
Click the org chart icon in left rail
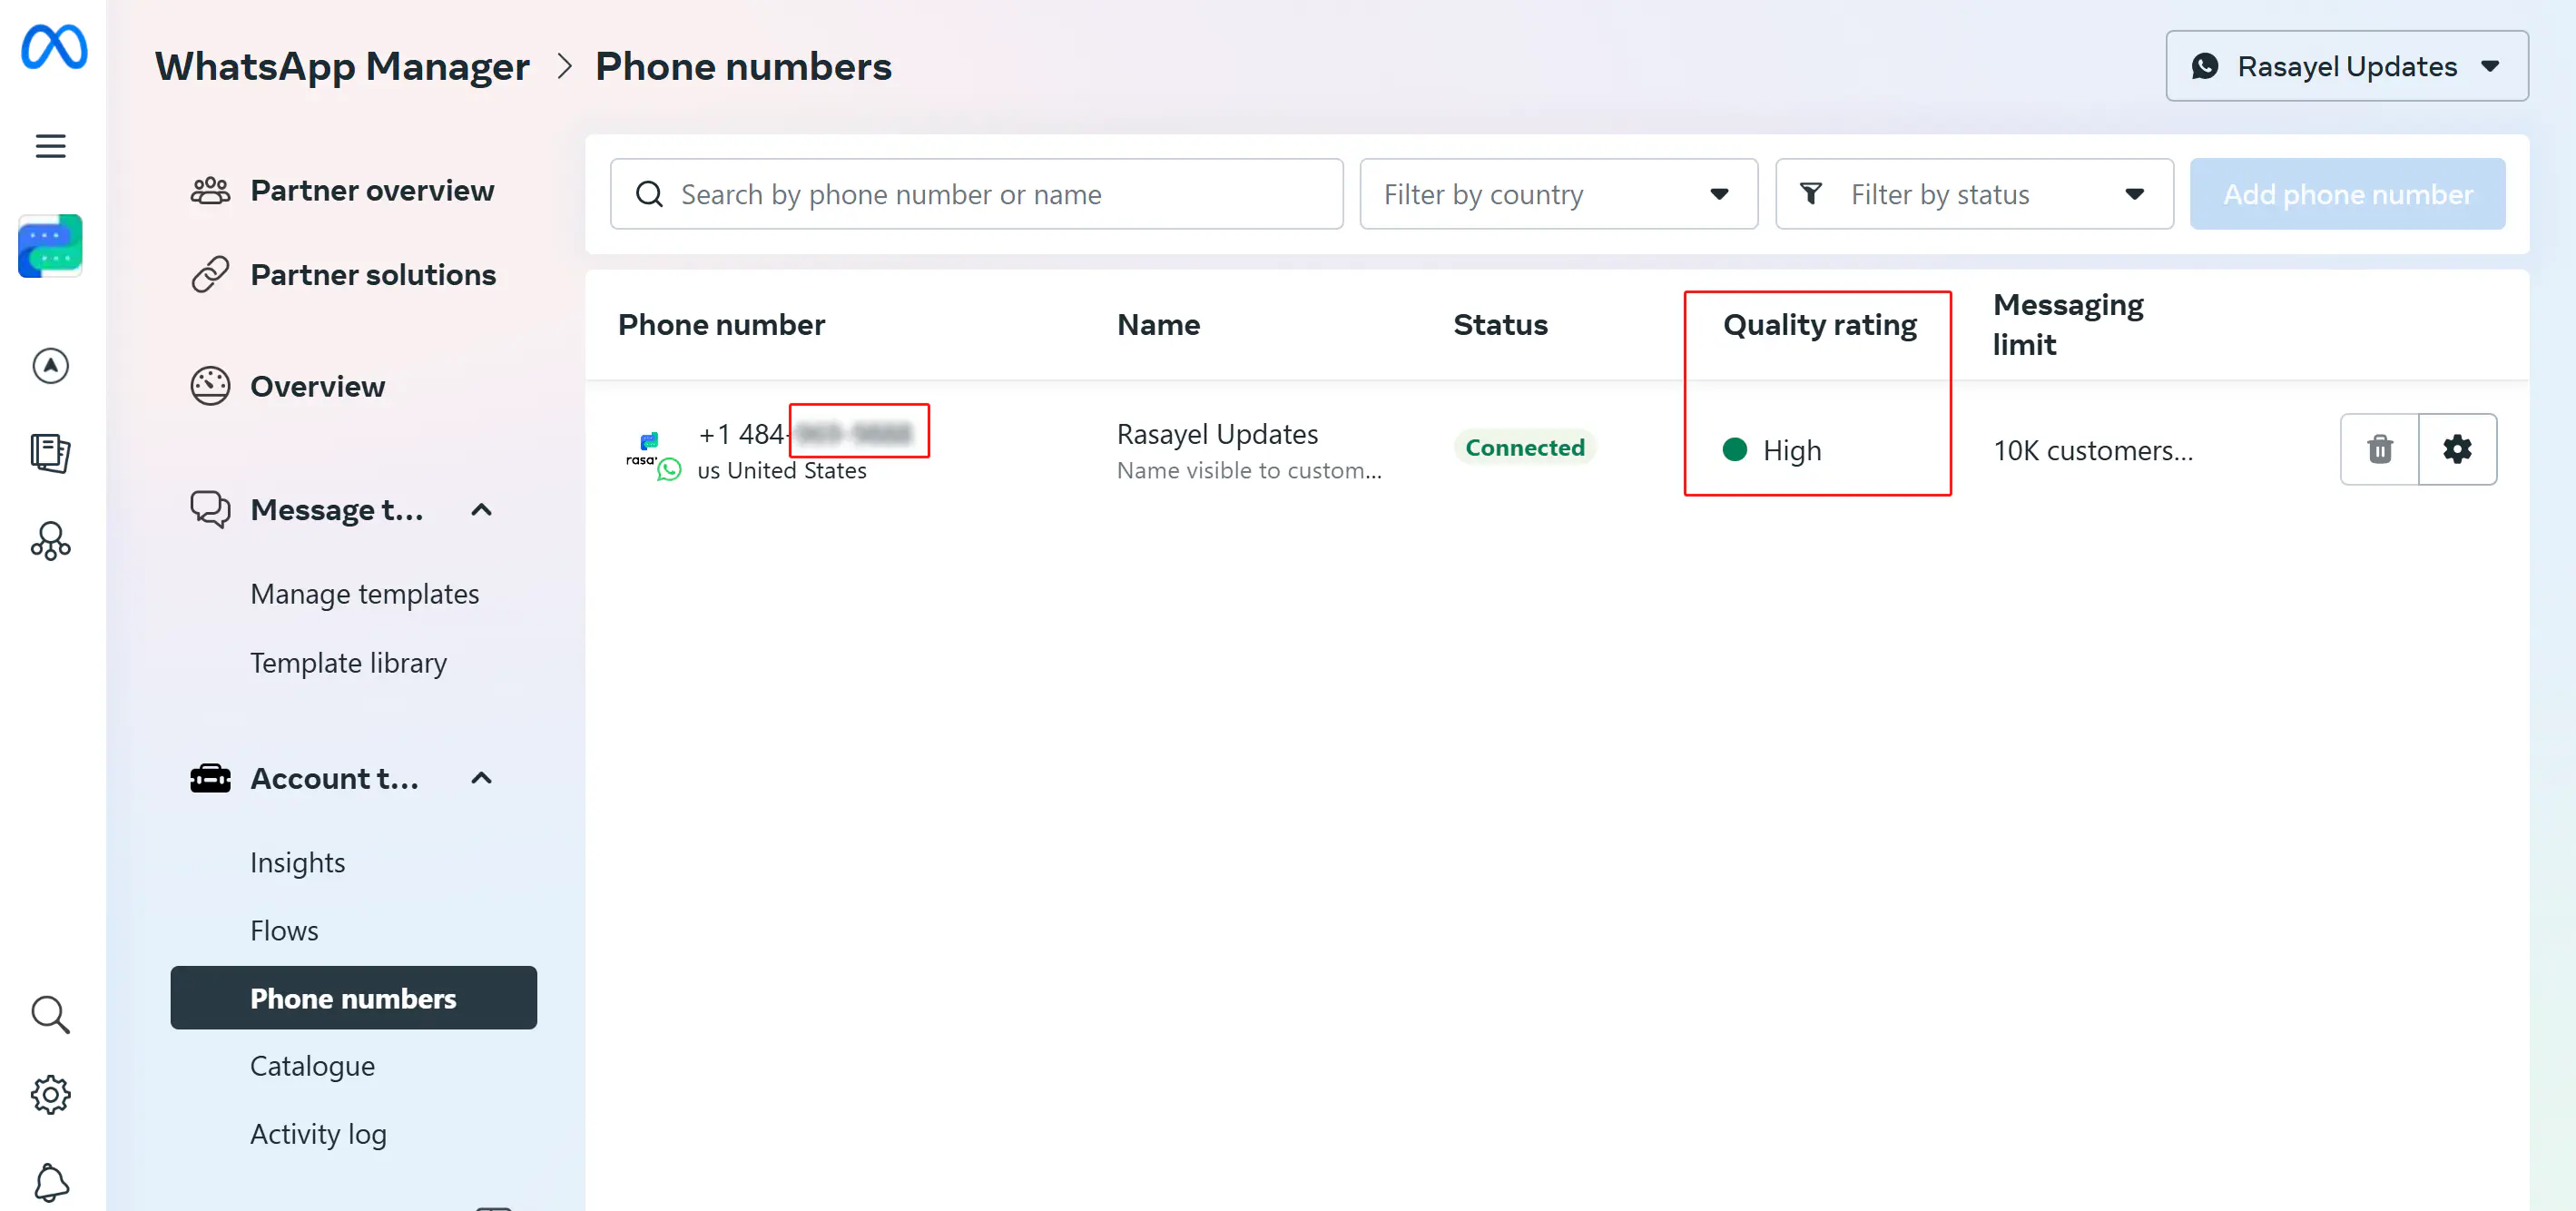(x=49, y=540)
